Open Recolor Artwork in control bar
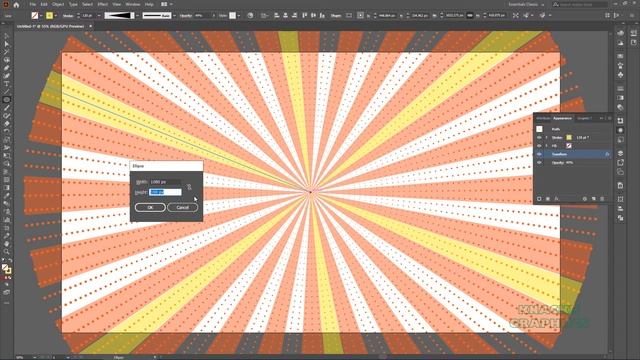640x360 pixels. pos(250,16)
